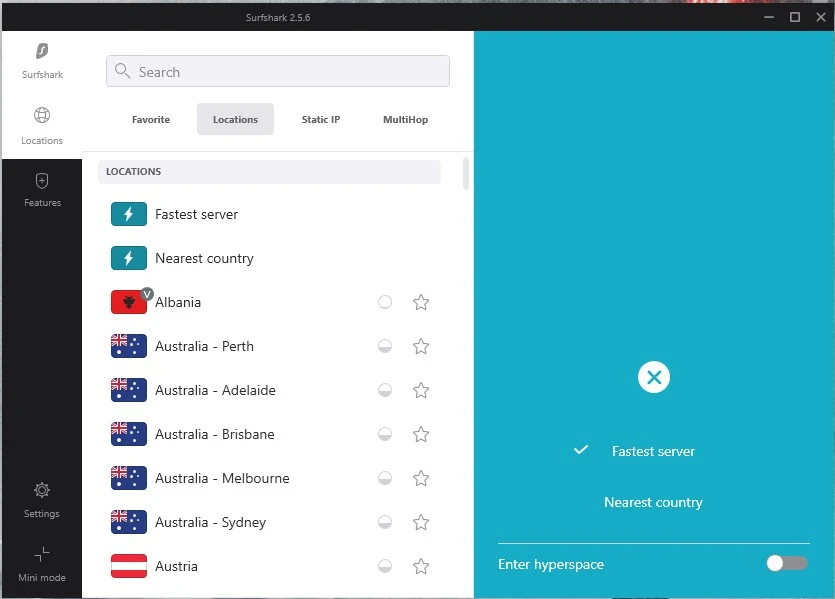The image size is (835, 599).
Task: Add Australia - Melbourne to favorites
Action: click(421, 478)
